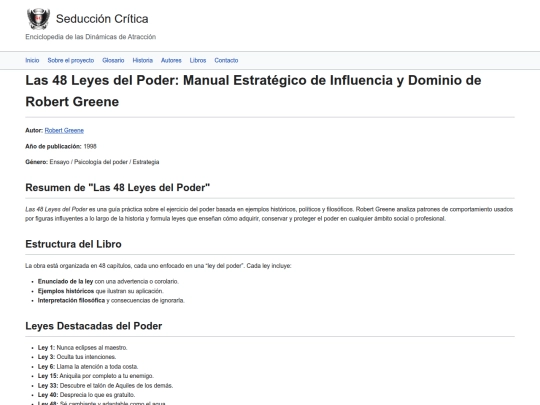Viewport: 540px width, 405px height.
Task: Click the Año de publicación 1998 line
Action: [61, 146]
